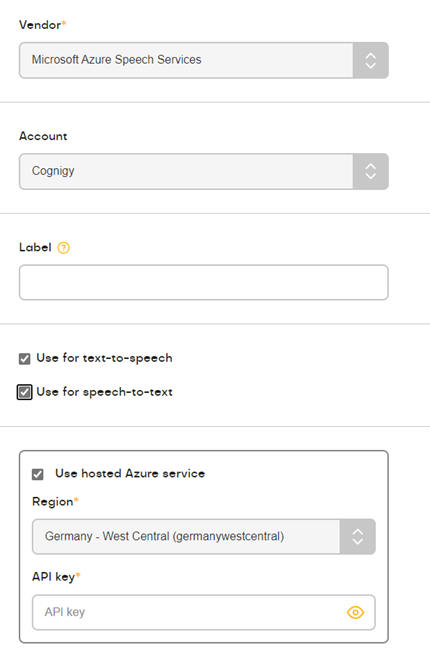Expand the Cognigy account selector
Viewport: 430px width, 650px height.
(x=204, y=172)
